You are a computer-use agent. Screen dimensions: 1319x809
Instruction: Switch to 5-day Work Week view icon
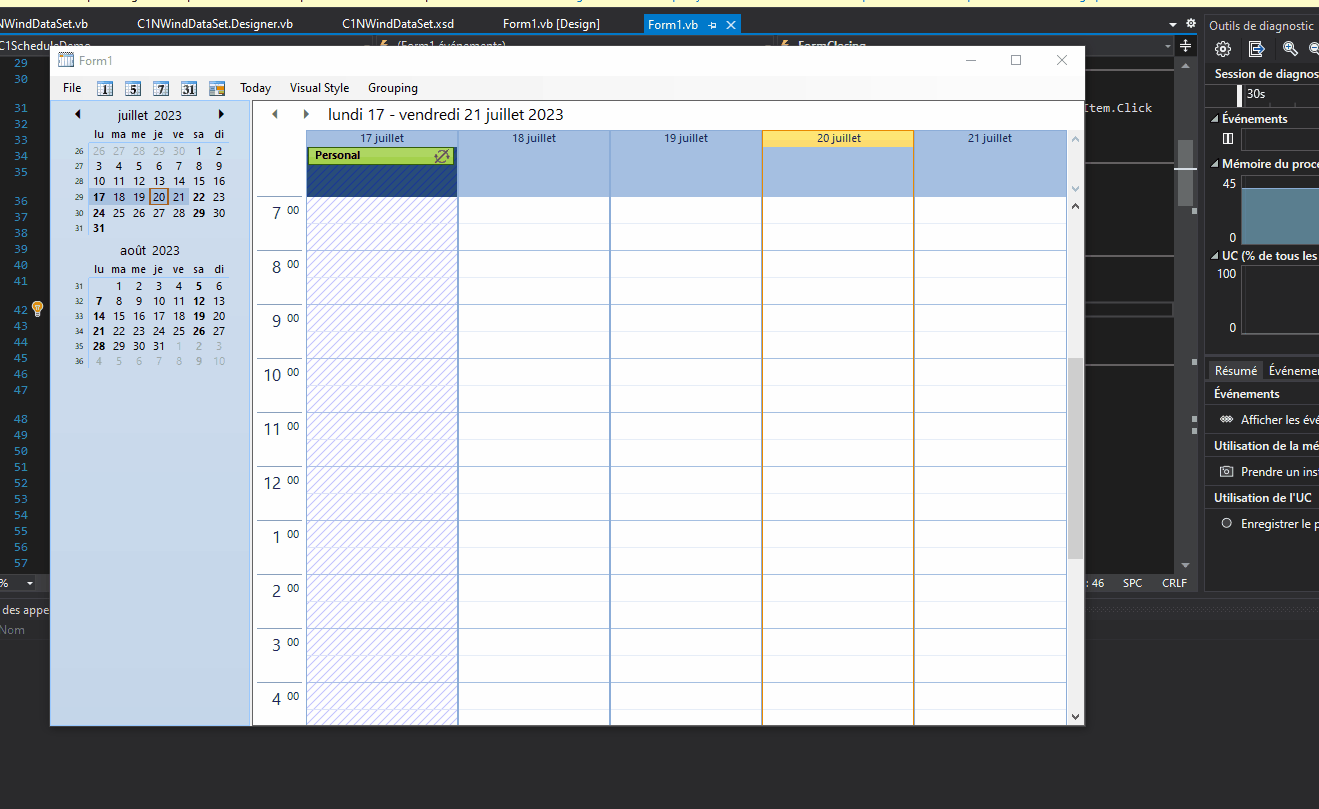[133, 88]
